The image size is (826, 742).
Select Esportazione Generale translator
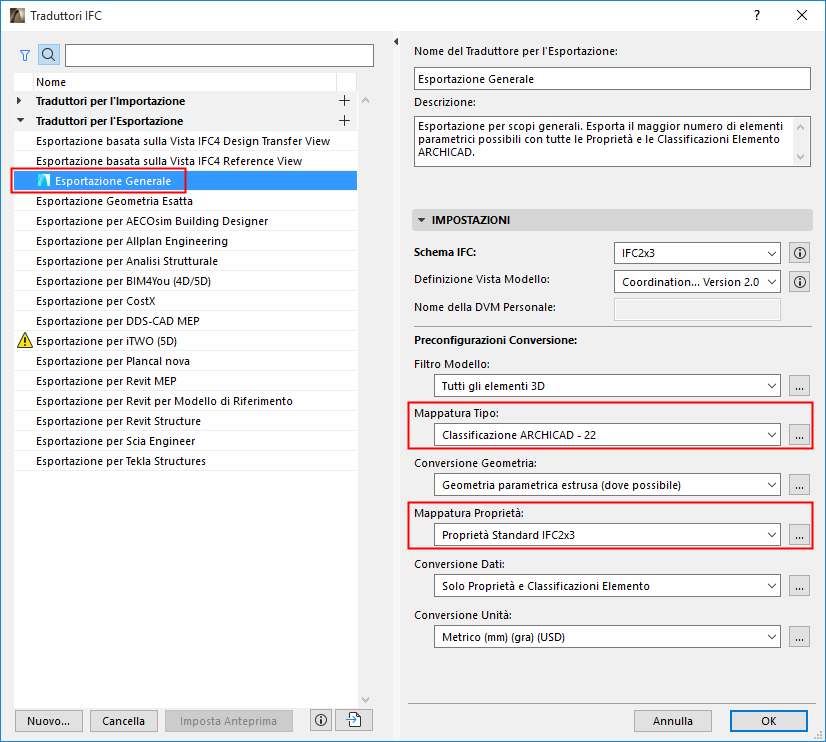[185, 181]
